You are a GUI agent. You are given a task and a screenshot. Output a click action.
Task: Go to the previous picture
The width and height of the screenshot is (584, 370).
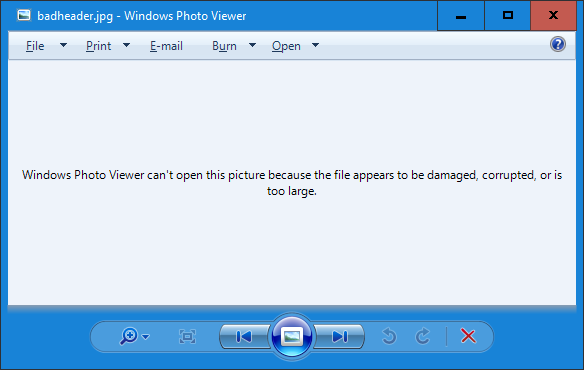(244, 336)
